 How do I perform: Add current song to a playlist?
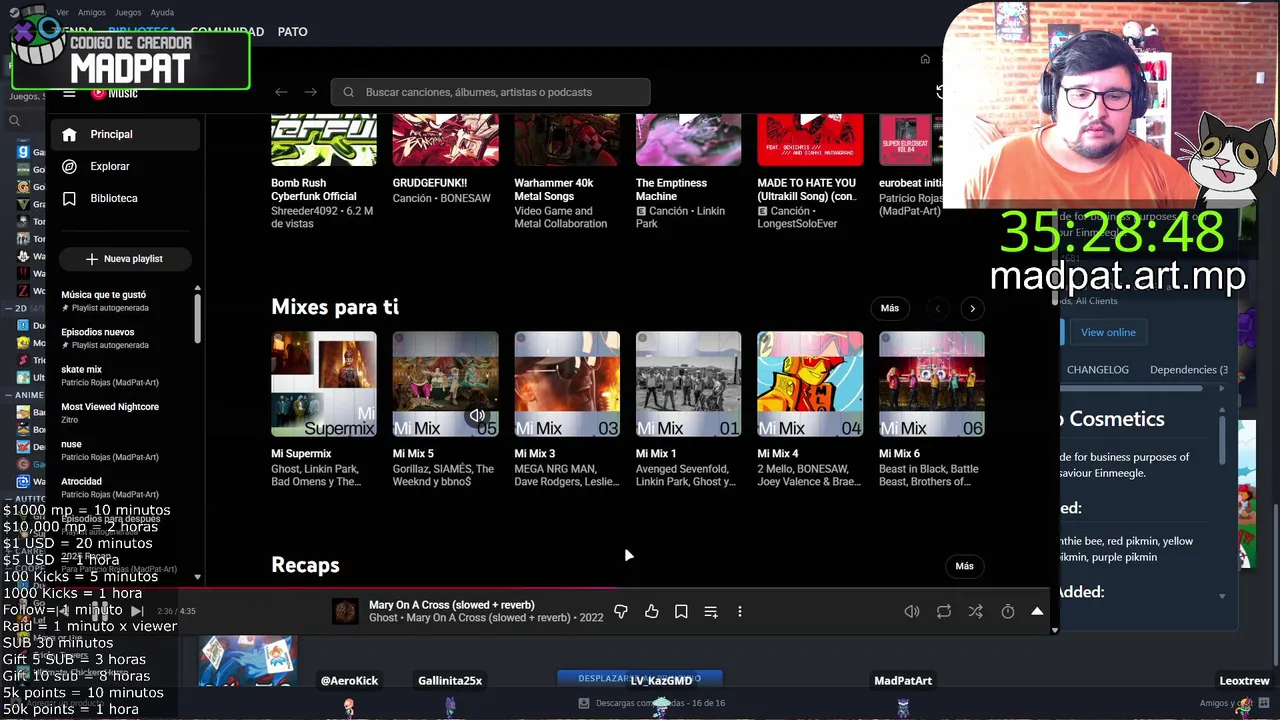711,611
